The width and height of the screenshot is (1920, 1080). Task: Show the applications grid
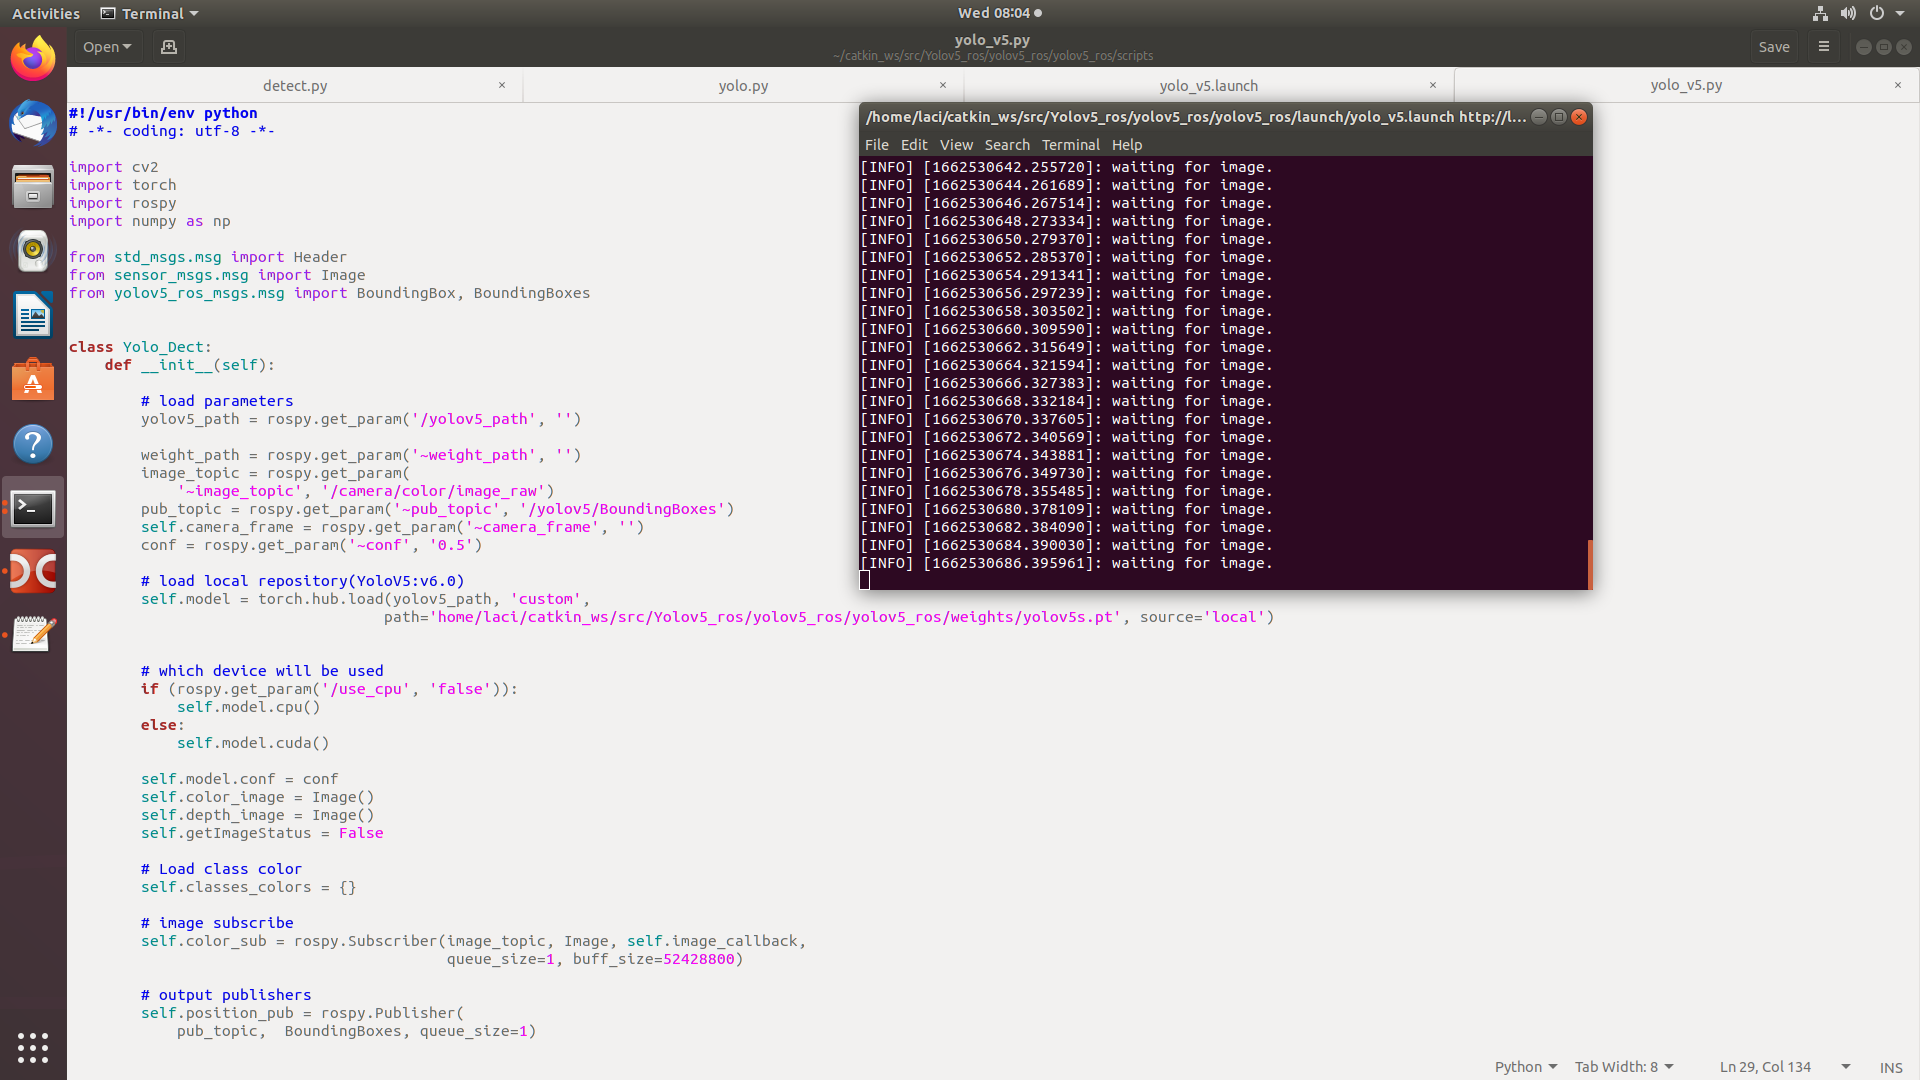click(33, 1048)
